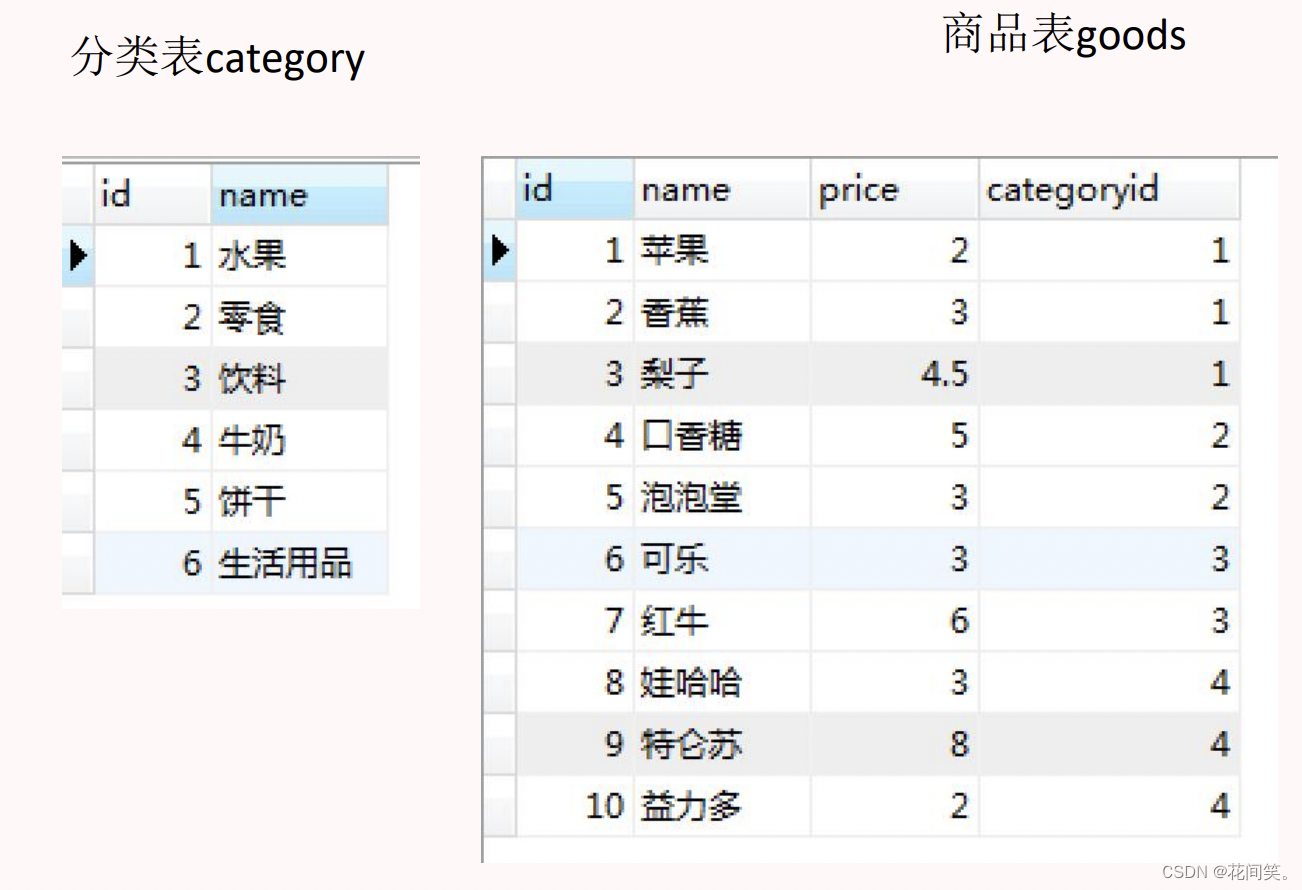Select the id column header in category table

tap(153, 194)
